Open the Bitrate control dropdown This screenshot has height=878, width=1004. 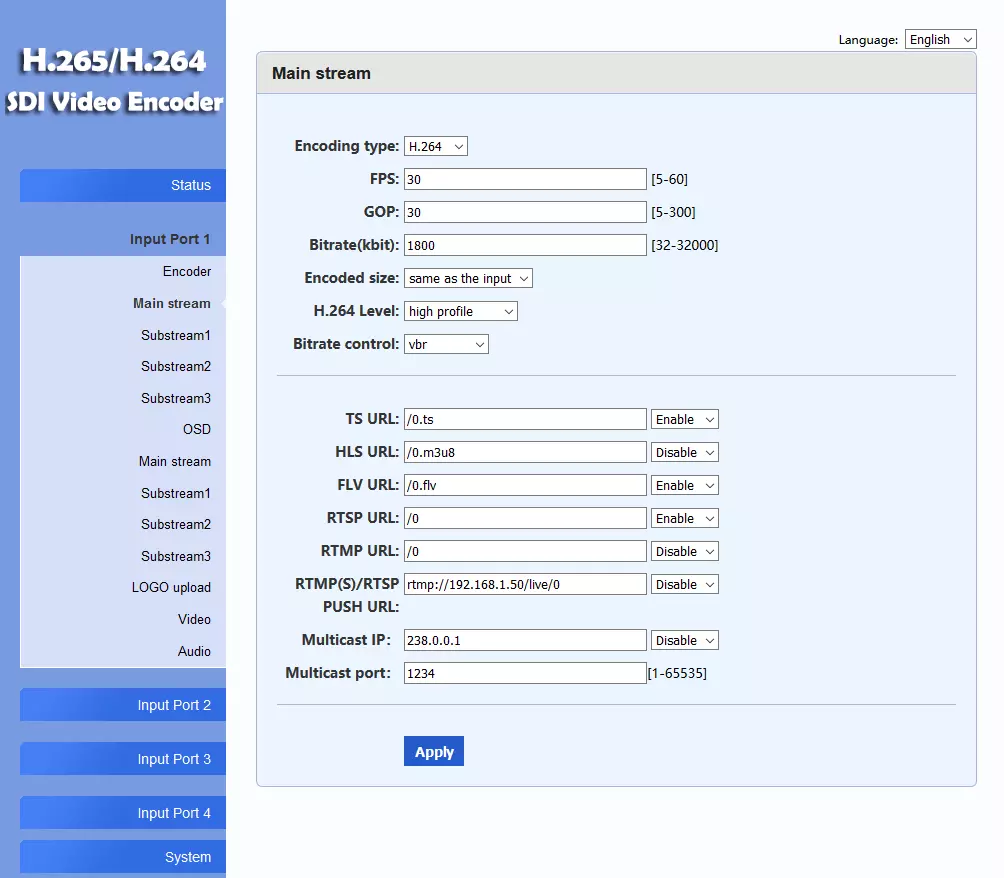446,344
